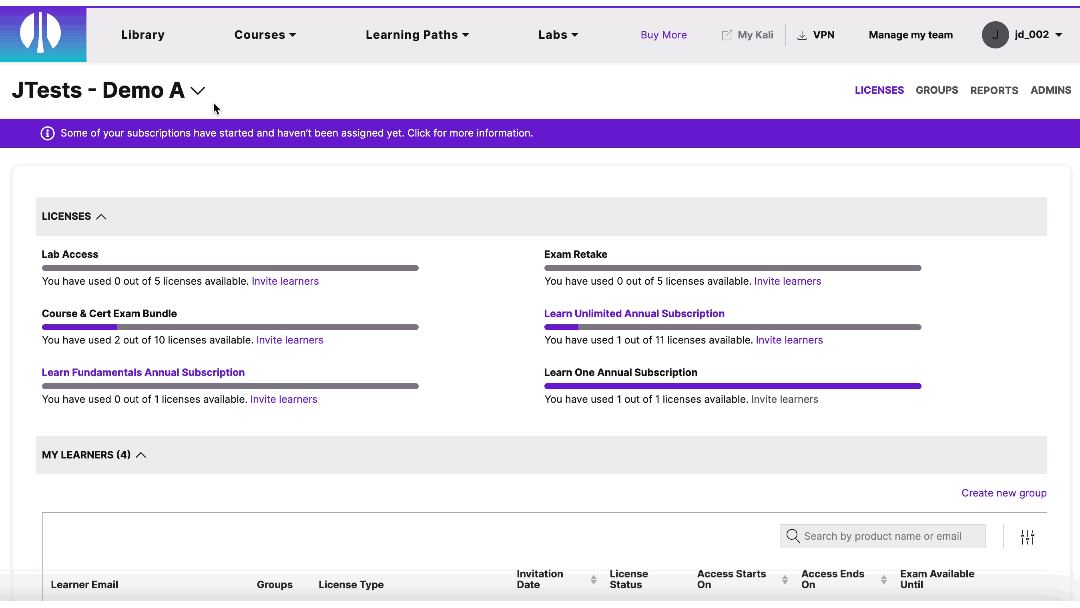Expand the JTests - Demo A team dropdown
The width and height of the screenshot is (1080, 608).
coord(197,90)
